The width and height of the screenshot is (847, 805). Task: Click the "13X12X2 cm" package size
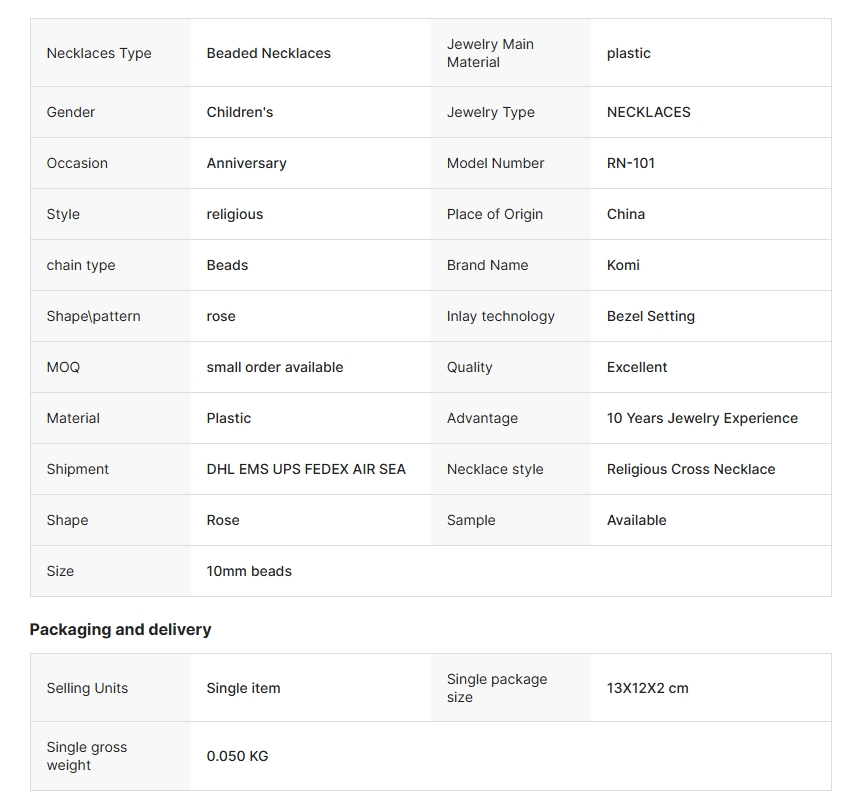click(x=647, y=688)
